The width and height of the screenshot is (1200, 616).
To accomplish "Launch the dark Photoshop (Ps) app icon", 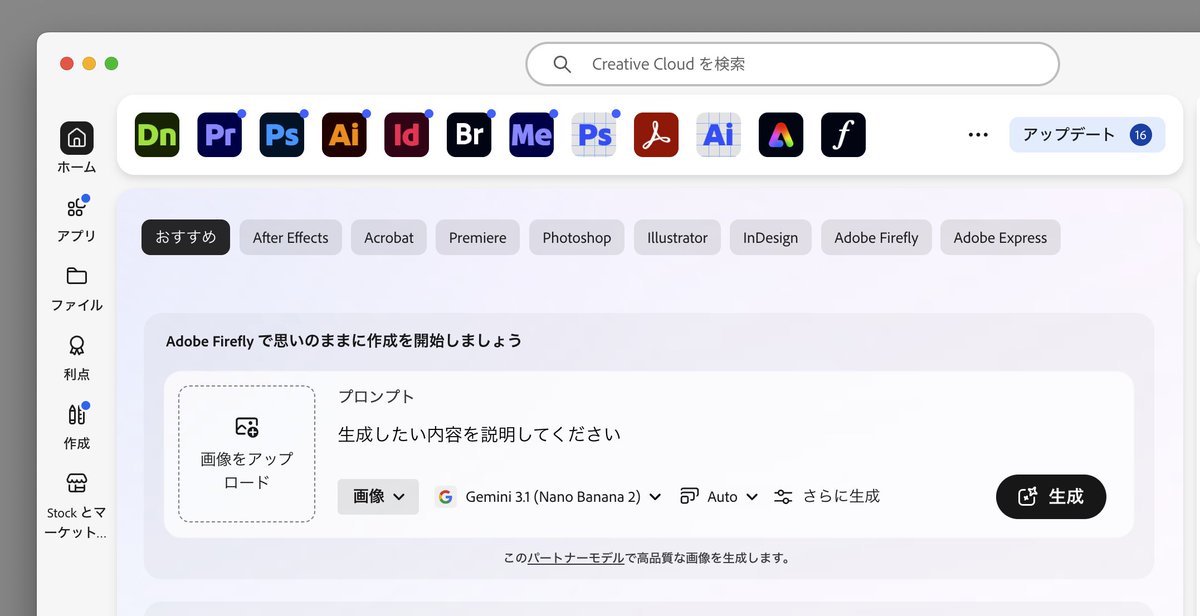I will (282, 135).
